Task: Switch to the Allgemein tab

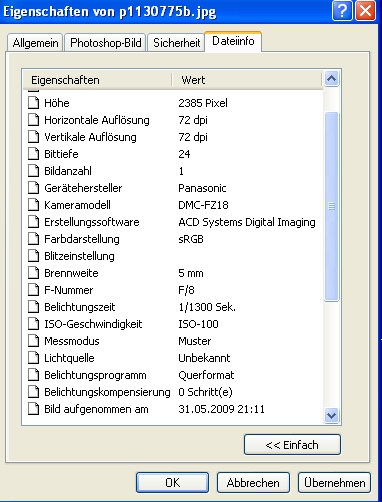Action: (35, 43)
